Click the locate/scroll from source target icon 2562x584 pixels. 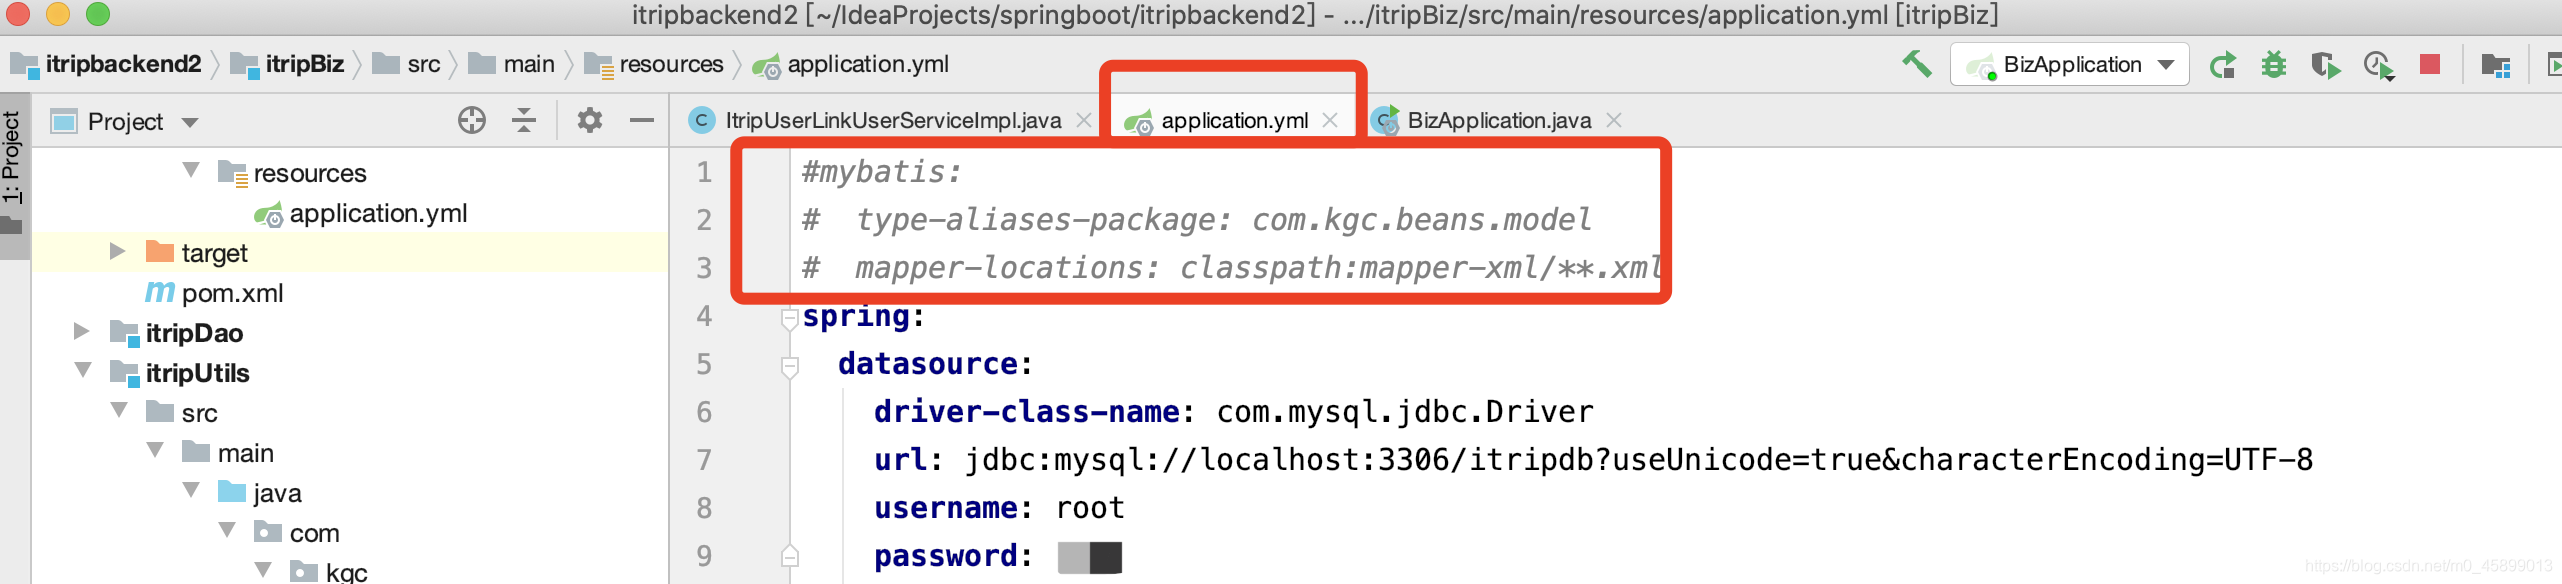click(x=472, y=121)
